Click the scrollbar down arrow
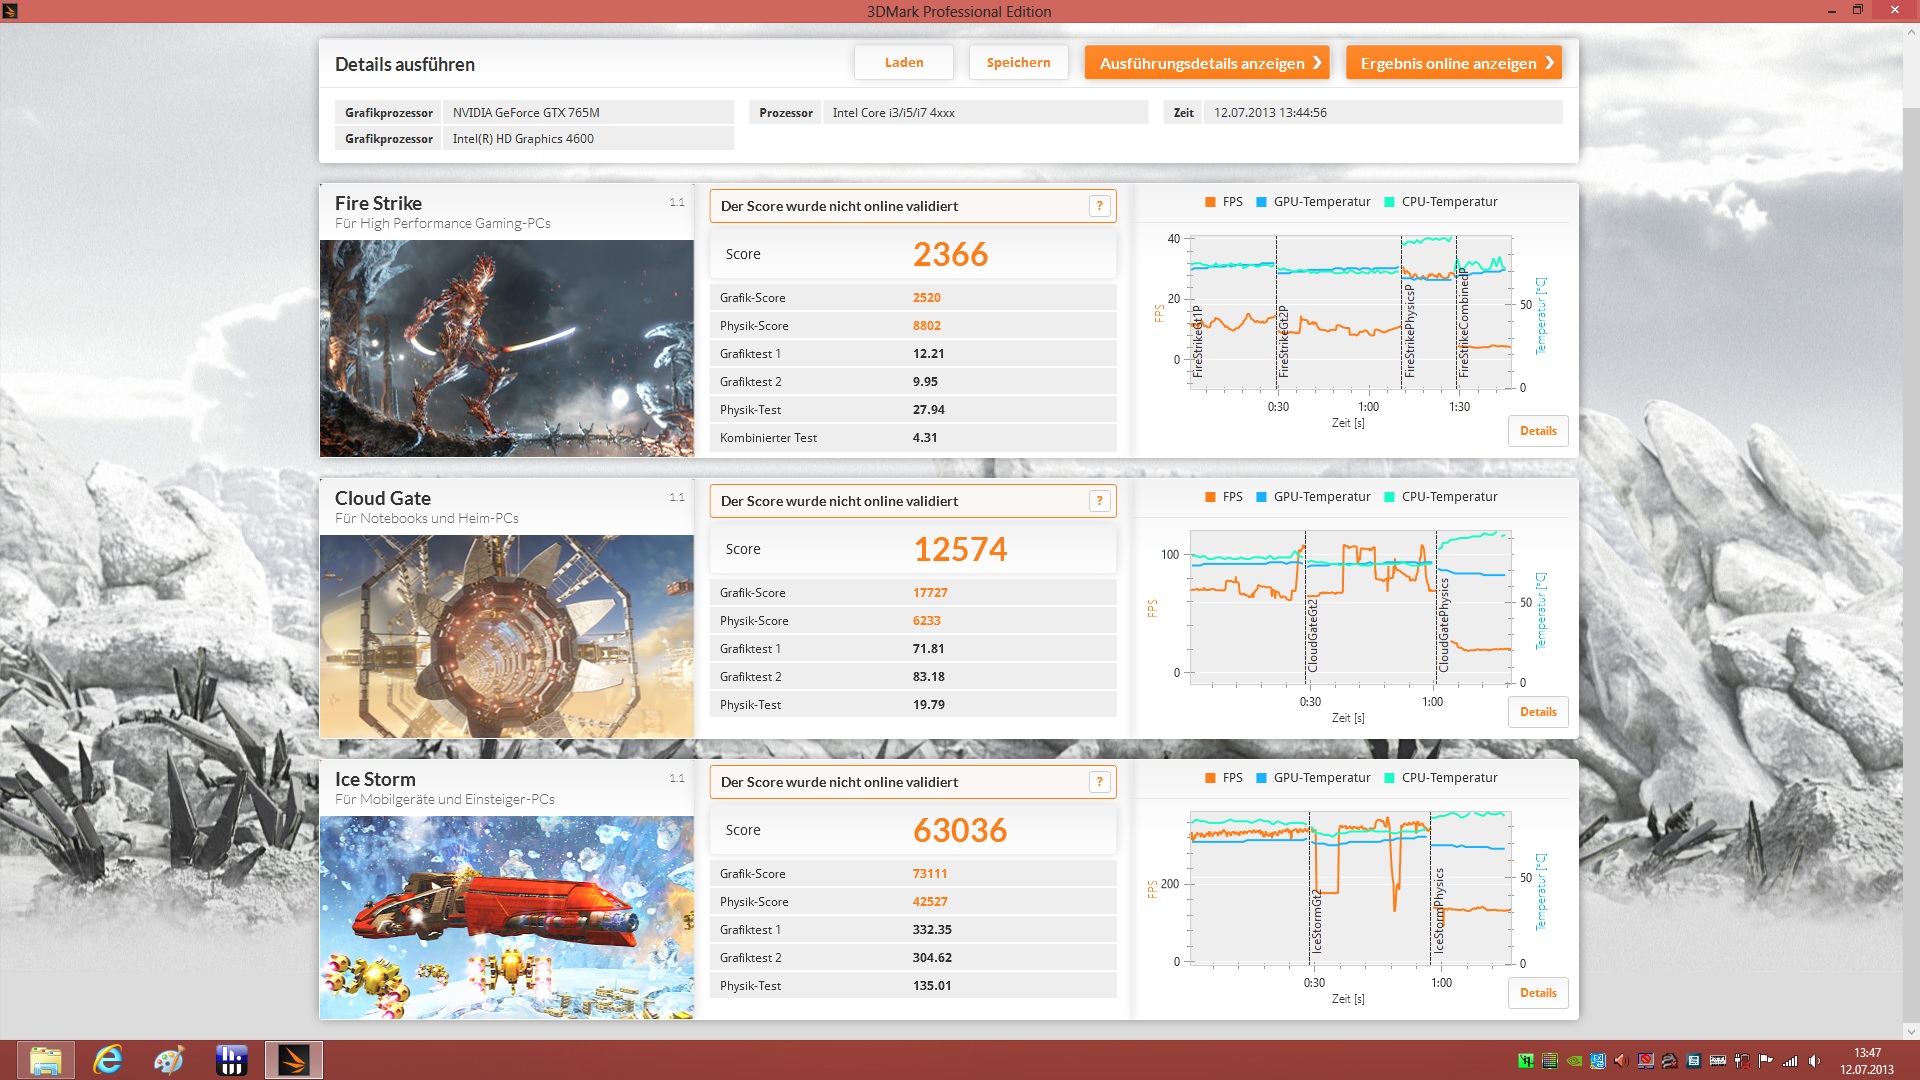The height and width of the screenshot is (1080, 1920). click(1911, 1032)
